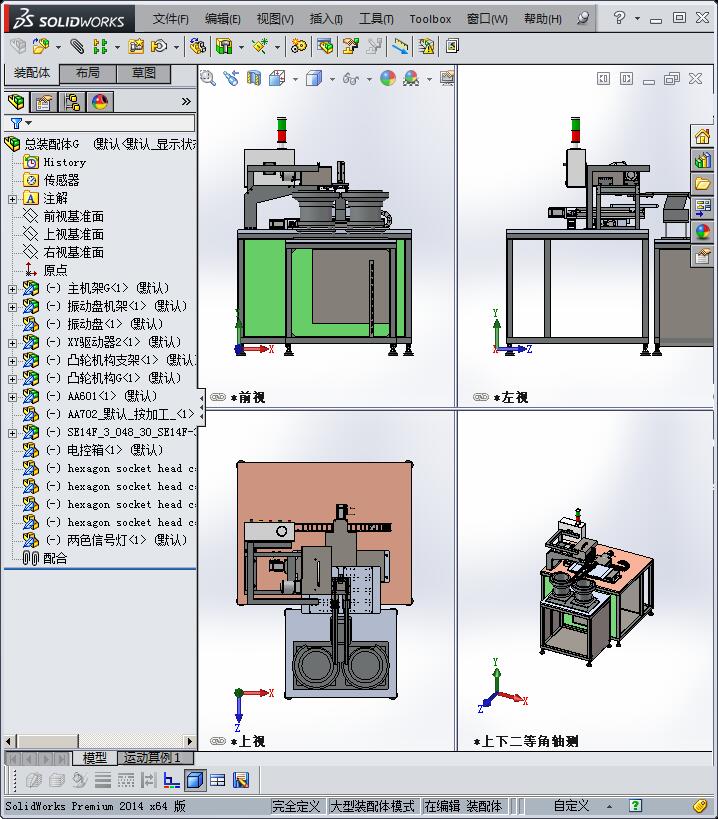Click inside the tree filter field

coord(99,123)
